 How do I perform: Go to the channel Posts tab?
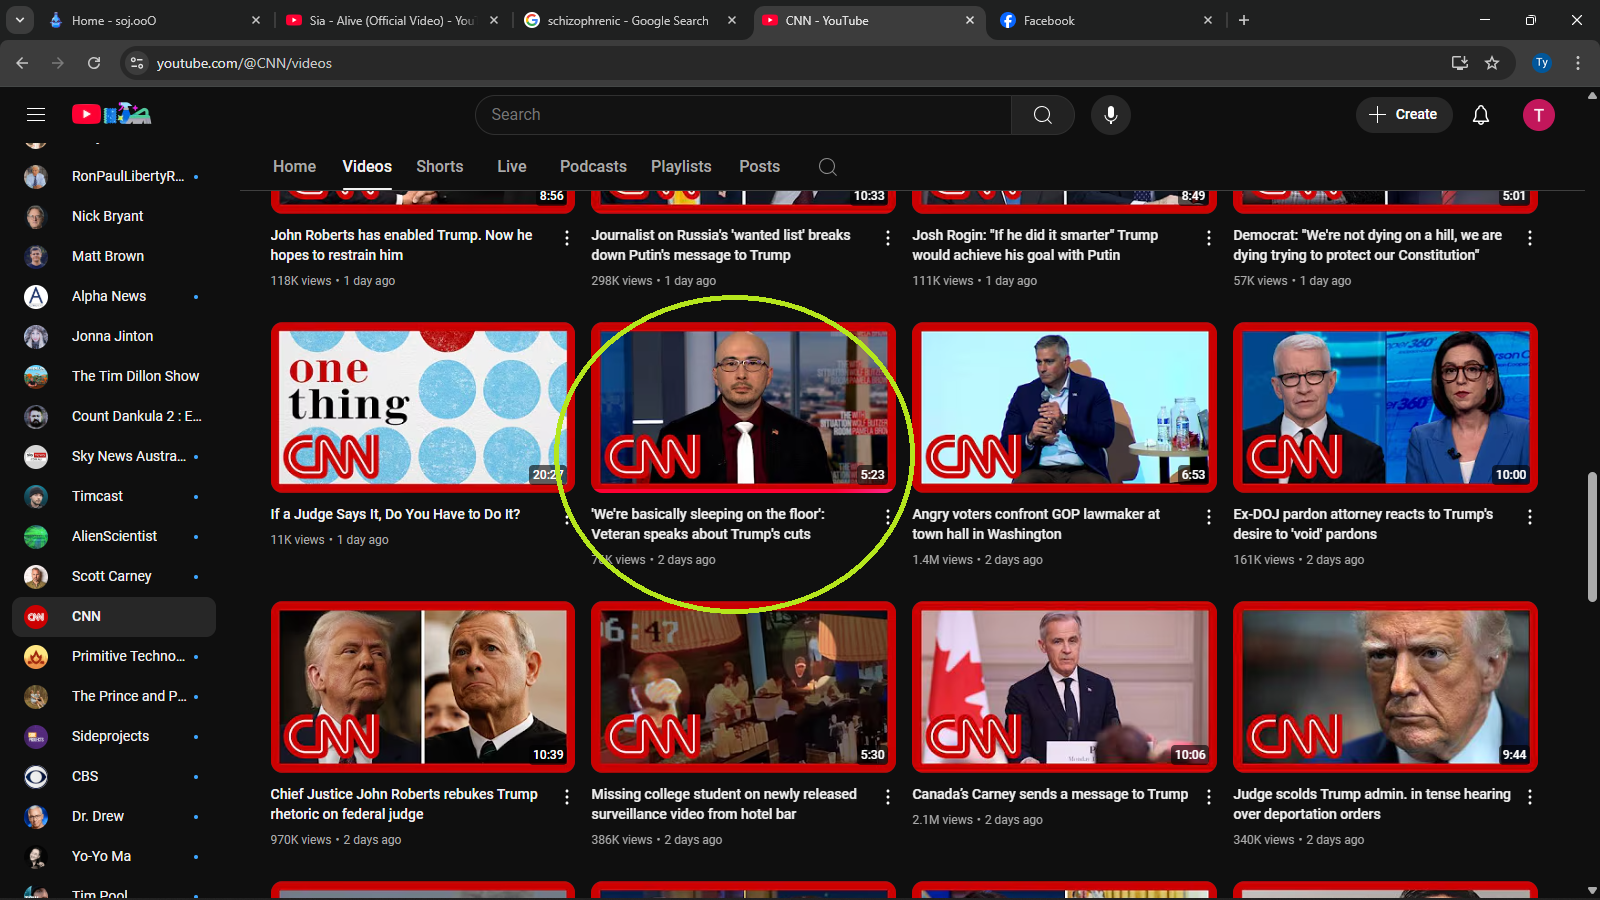pyautogui.click(x=759, y=167)
